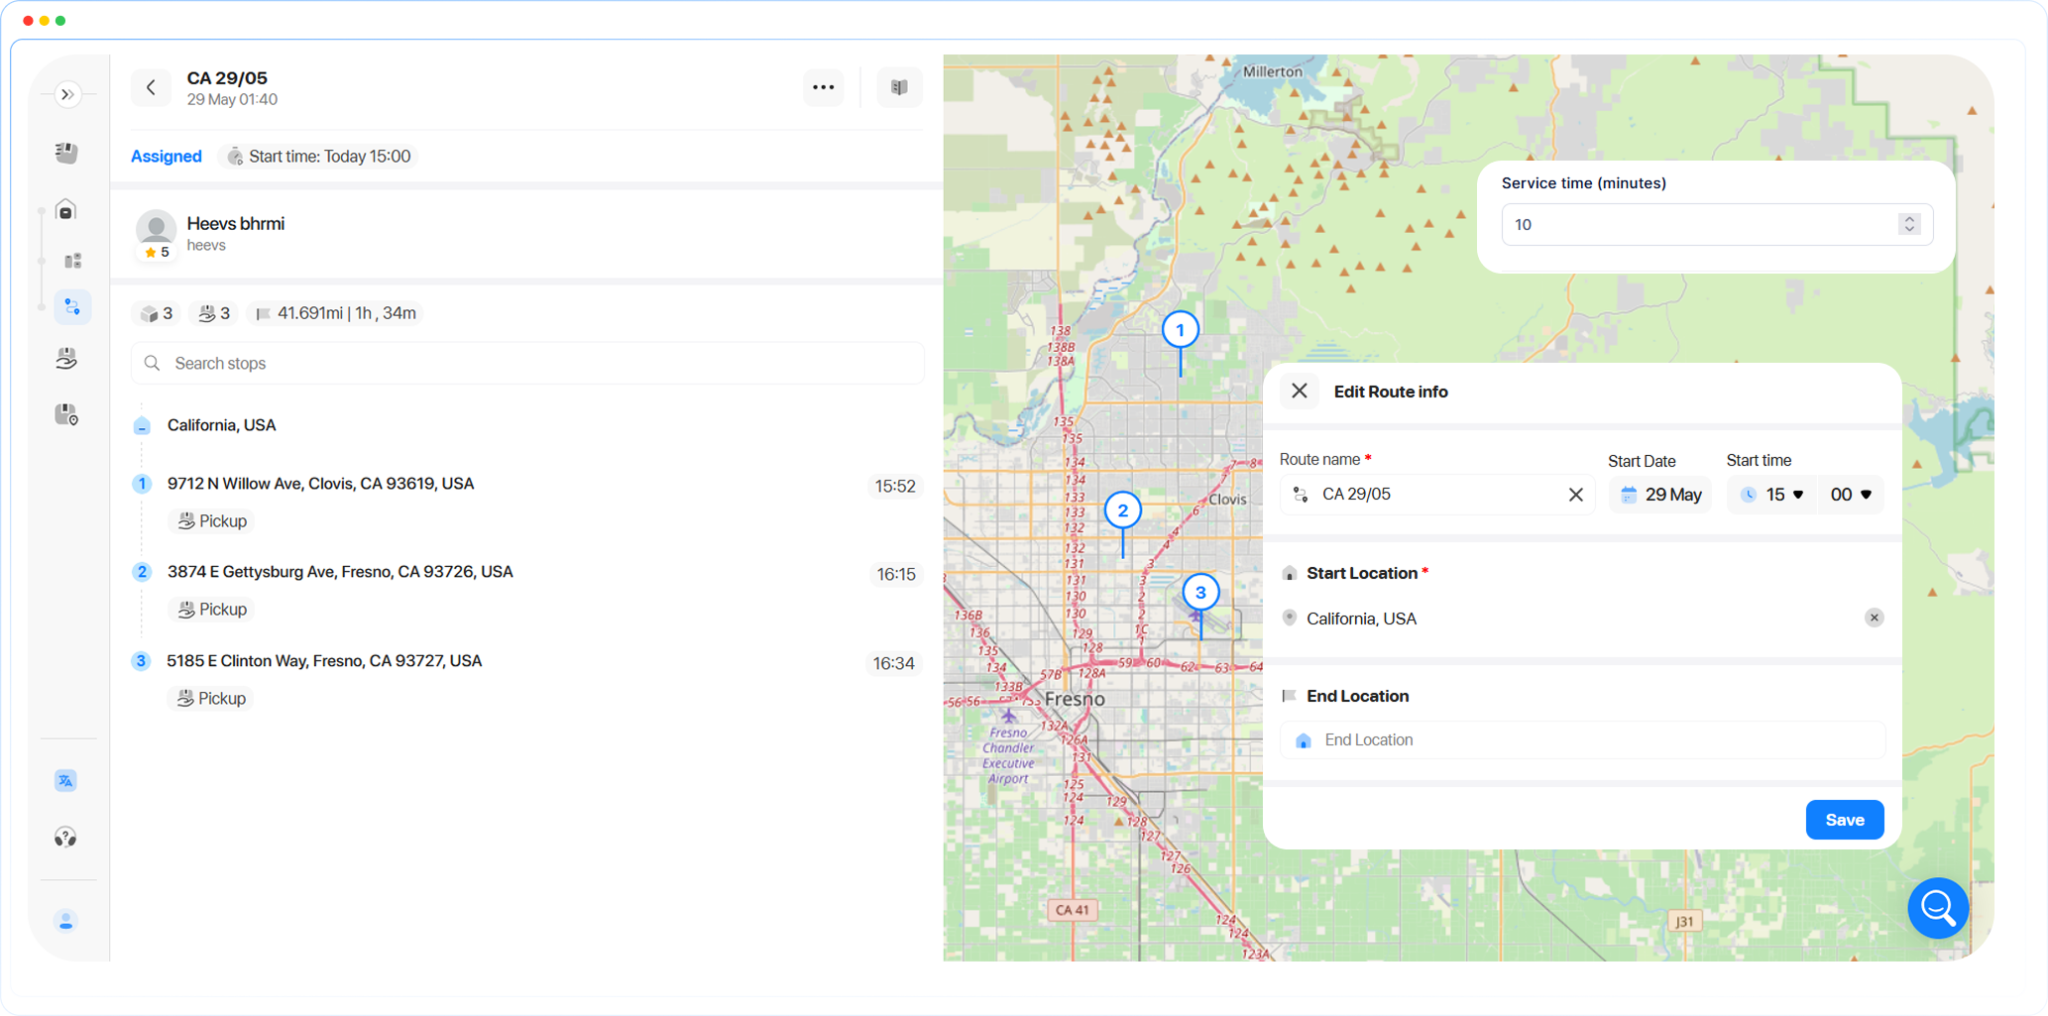Open the user profile icon at bottom
The width and height of the screenshot is (2048, 1016).
pyautogui.click(x=66, y=919)
